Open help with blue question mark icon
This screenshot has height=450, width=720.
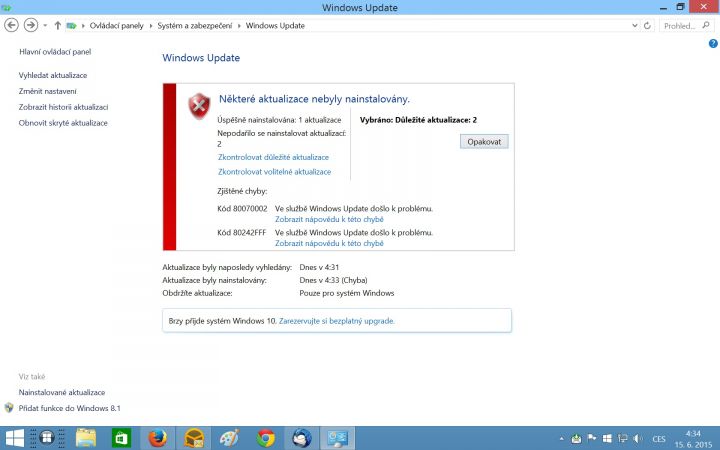pos(713,44)
